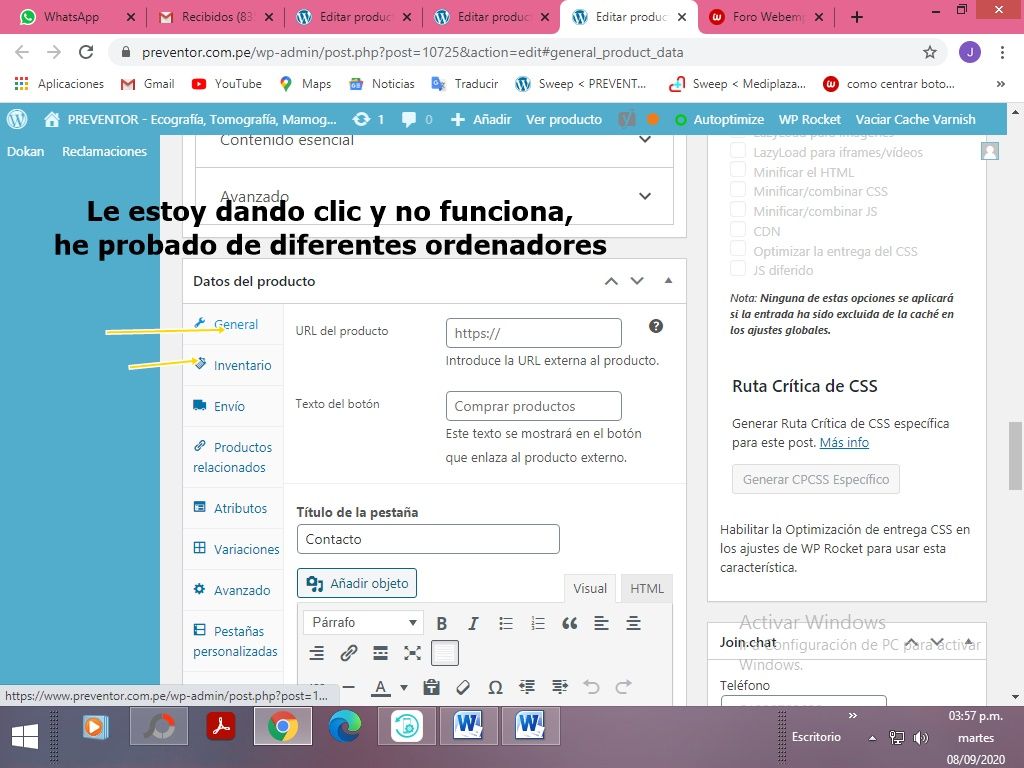Click the URL del producto field
Viewport: 1024px width, 768px height.
click(x=534, y=333)
